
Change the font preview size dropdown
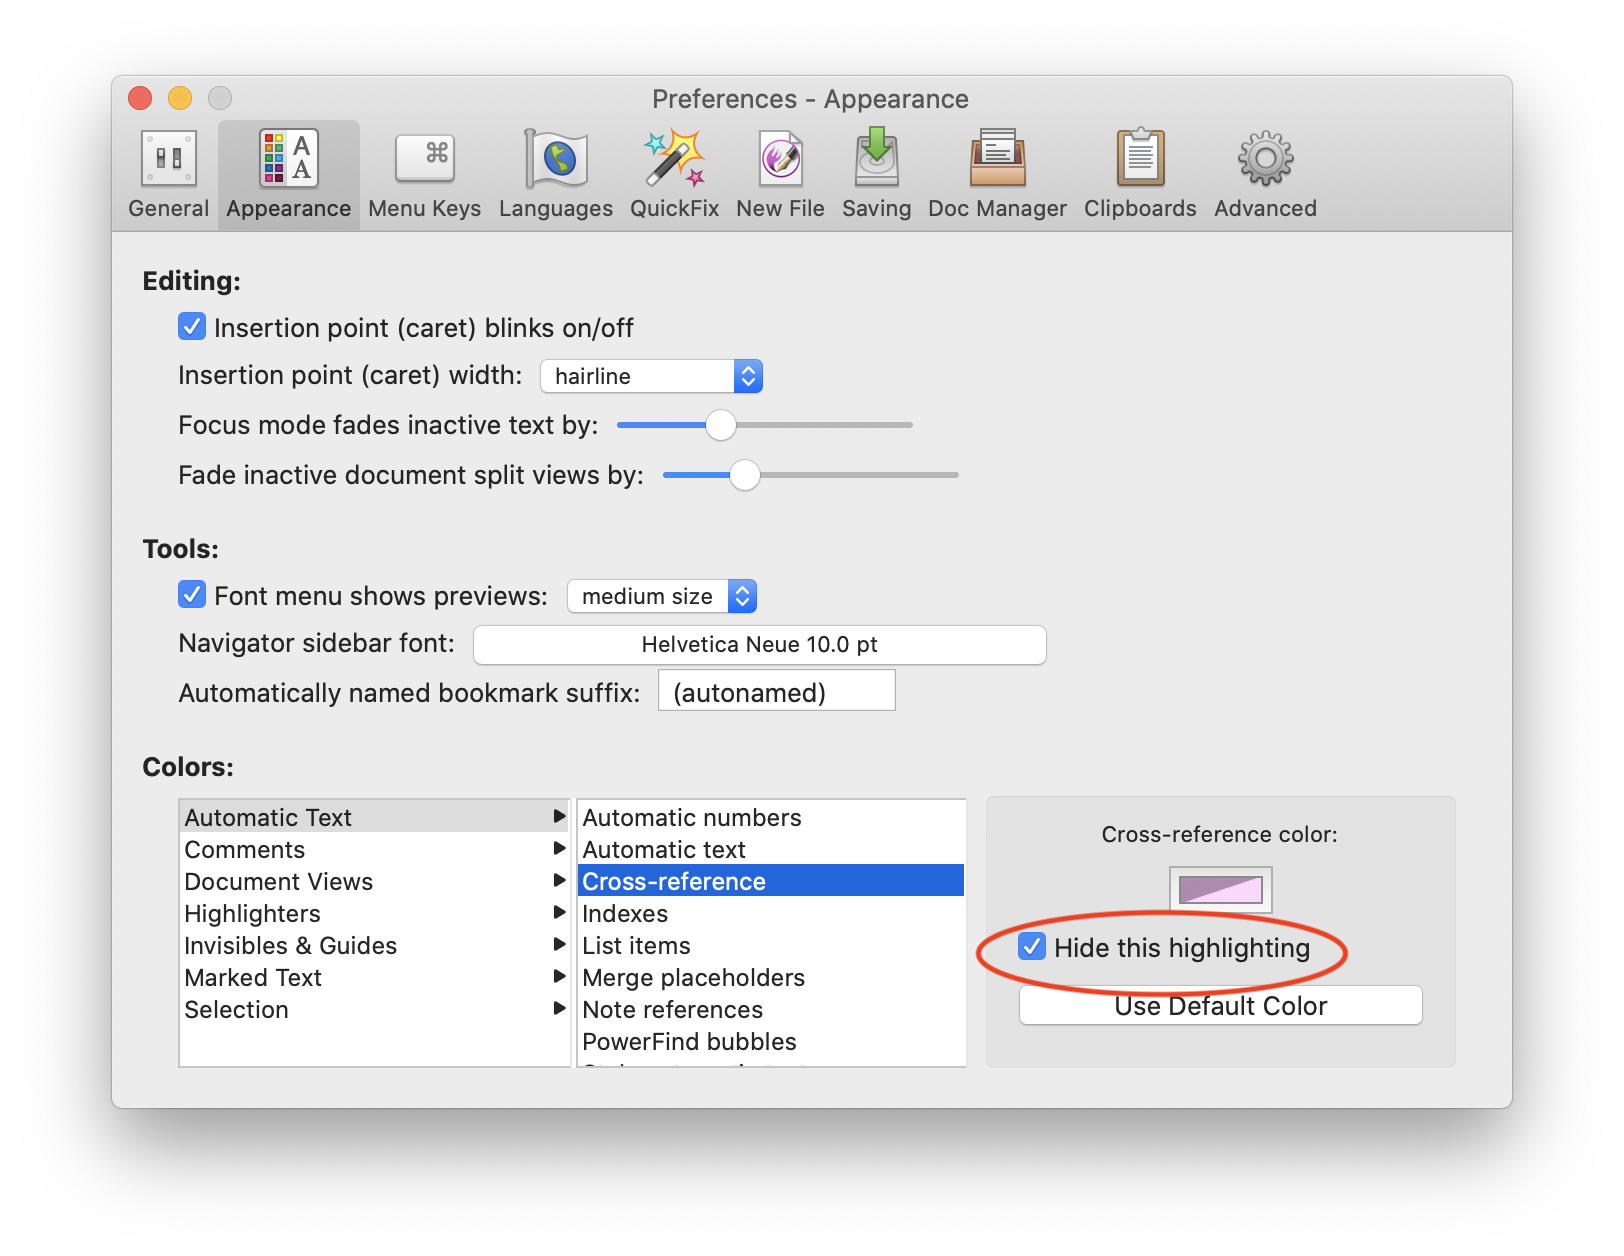pos(742,596)
